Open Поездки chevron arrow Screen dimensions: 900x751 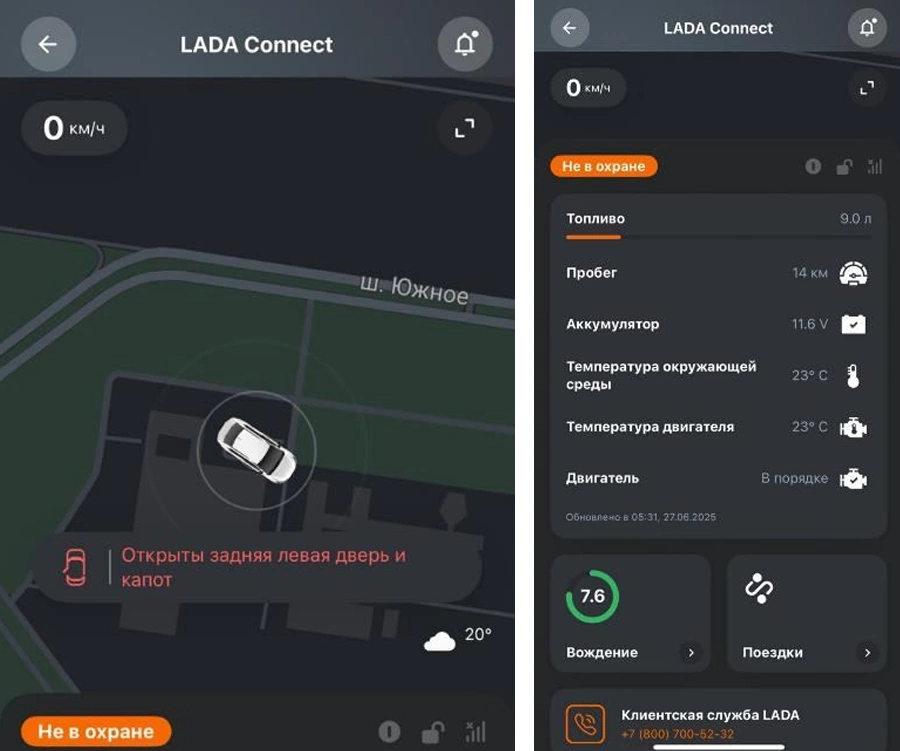tap(867, 652)
